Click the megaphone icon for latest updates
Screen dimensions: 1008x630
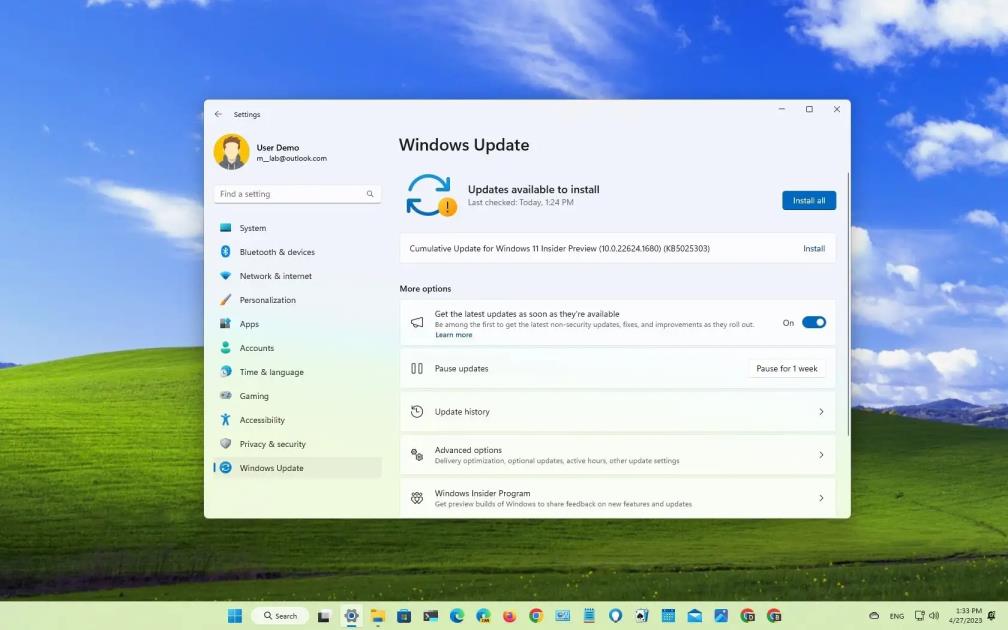[417, 322]
